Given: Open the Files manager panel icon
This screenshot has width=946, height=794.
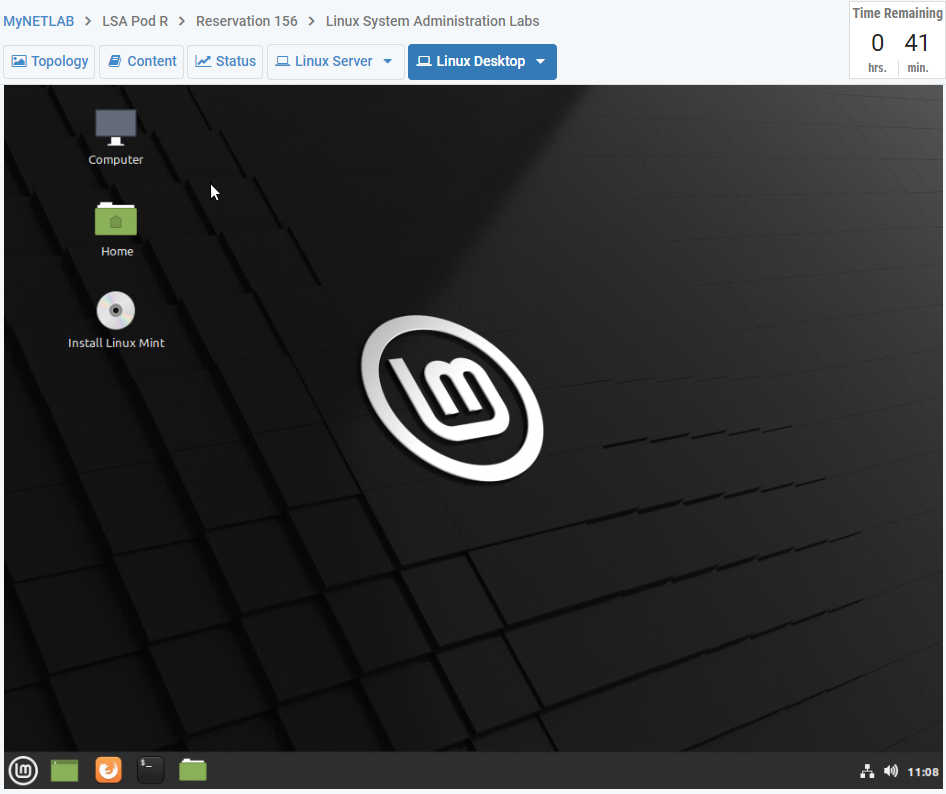Looking at the screenshot, I should pos(193,770).
